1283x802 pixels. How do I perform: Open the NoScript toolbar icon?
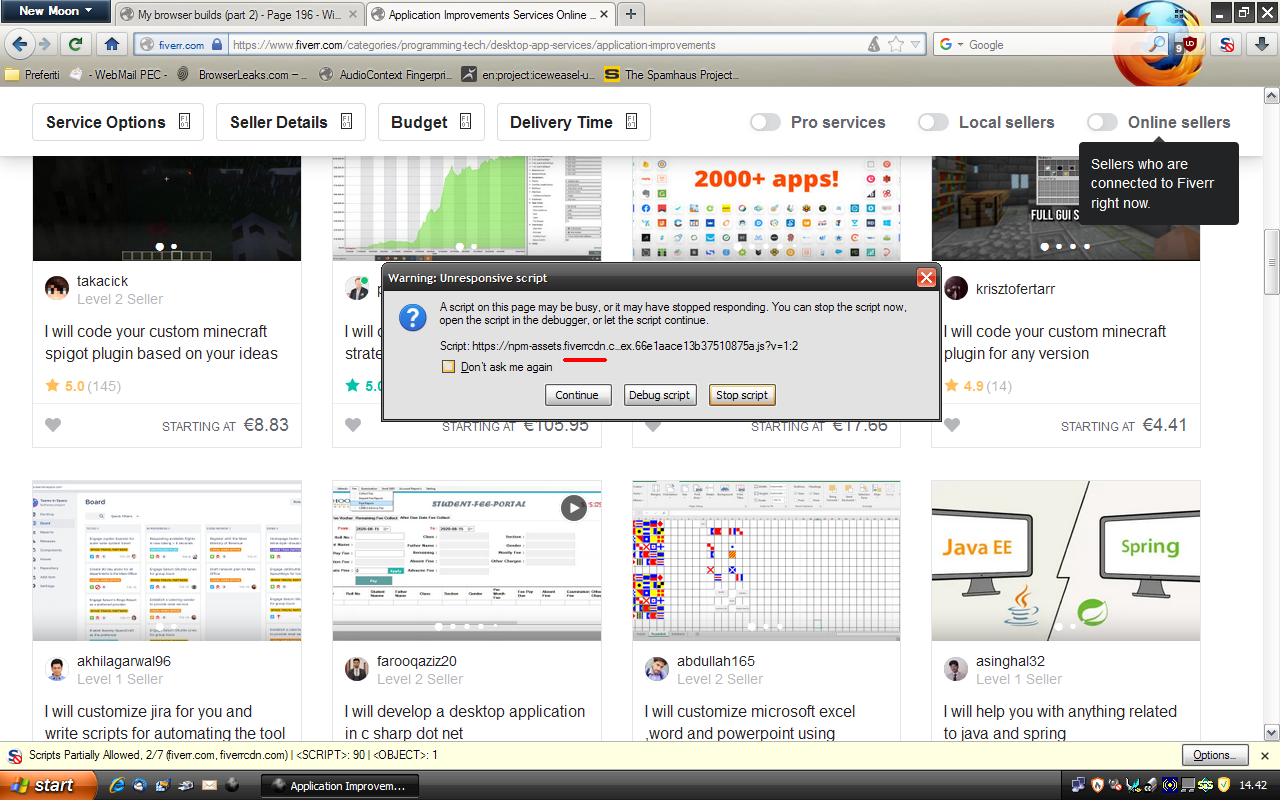click(x=1227, y=44)
